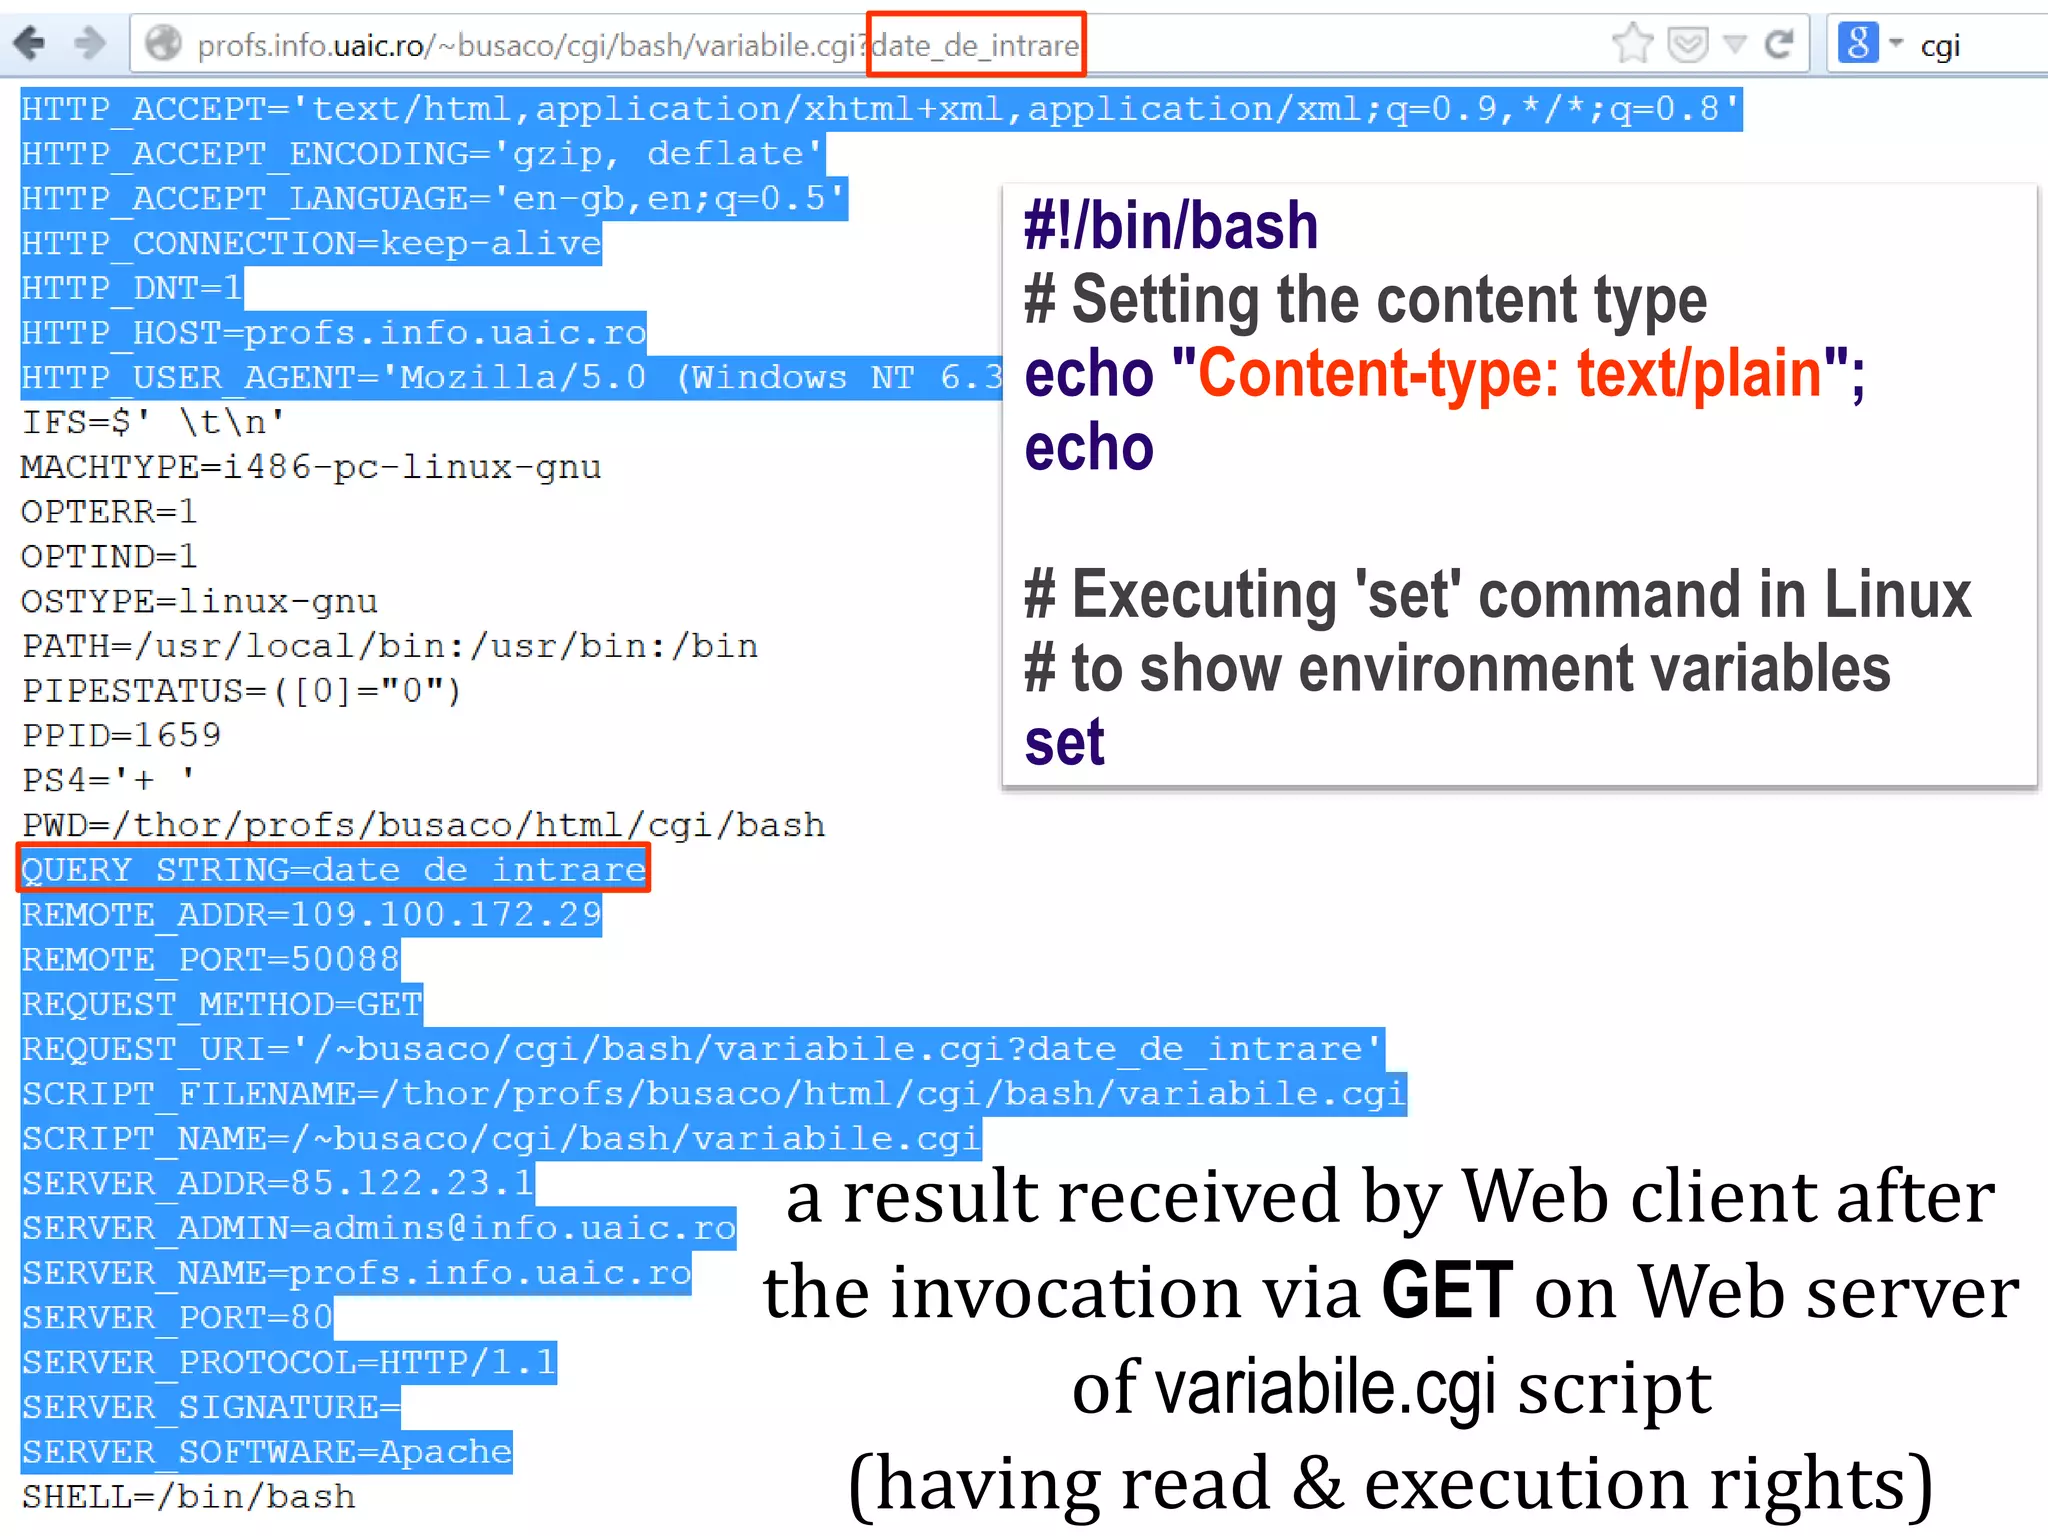The height and width of the screenshot is (1536, 2048).
Task: Click the SCRIPT_NAME line
Action: (x=501, y=1139)
